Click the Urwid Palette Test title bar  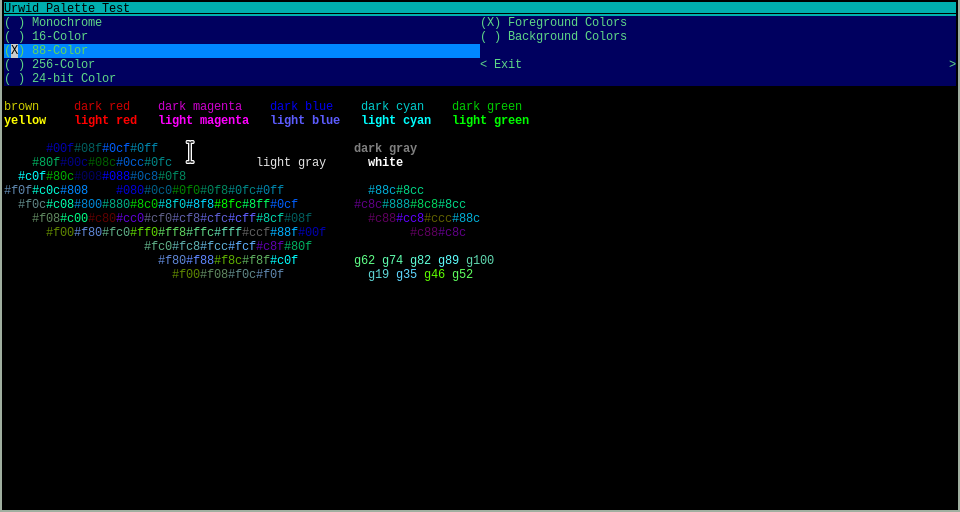[67, 8]
